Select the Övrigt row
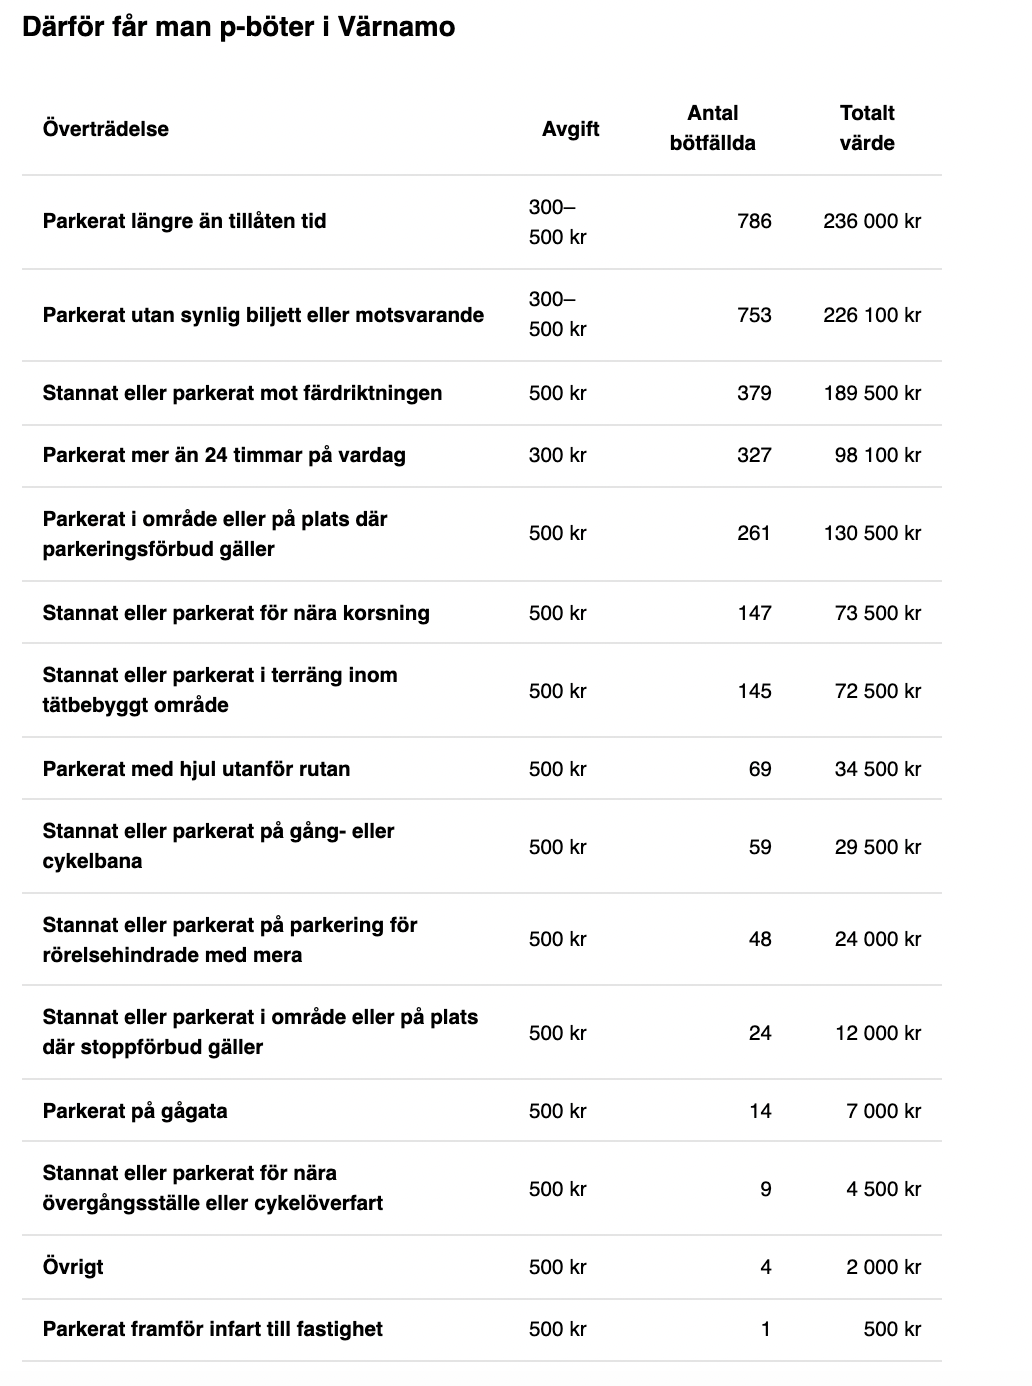Image resolution: width=1032 pixels, height=1386 pixels. [482, 1267]
